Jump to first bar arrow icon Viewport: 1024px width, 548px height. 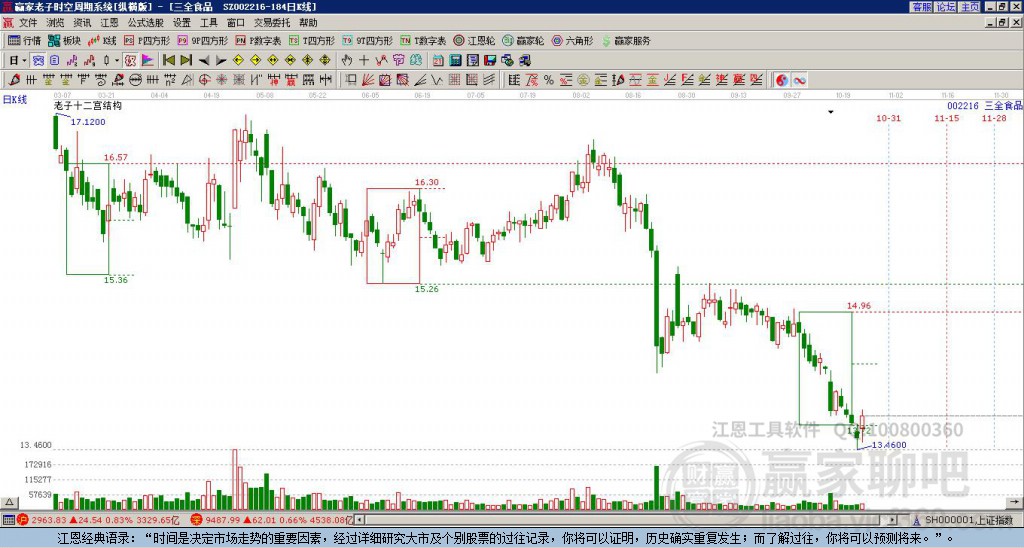168,60
